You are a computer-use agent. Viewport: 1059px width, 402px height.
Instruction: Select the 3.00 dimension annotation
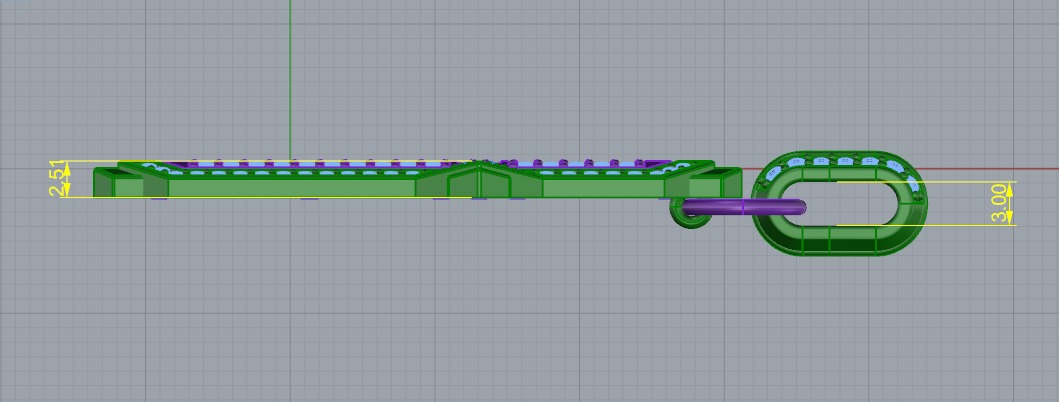coord(1000,204)
